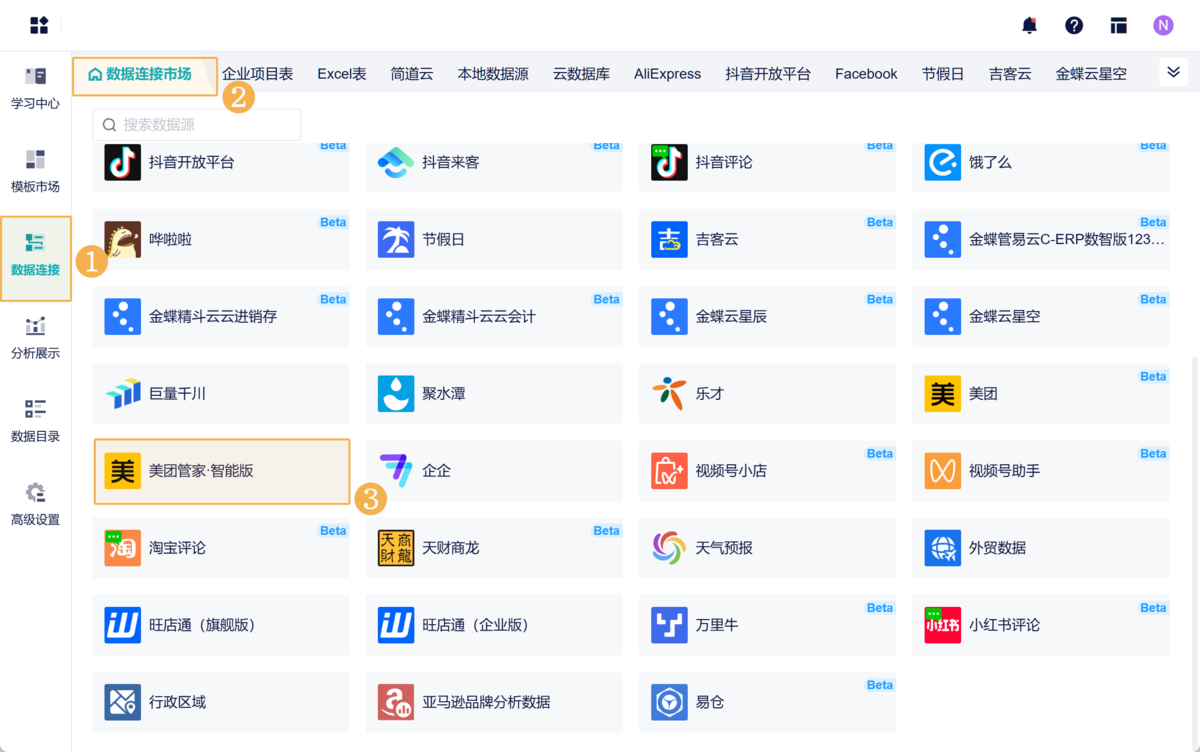Click the 行政区域 map icon

(x=123, y=702)
